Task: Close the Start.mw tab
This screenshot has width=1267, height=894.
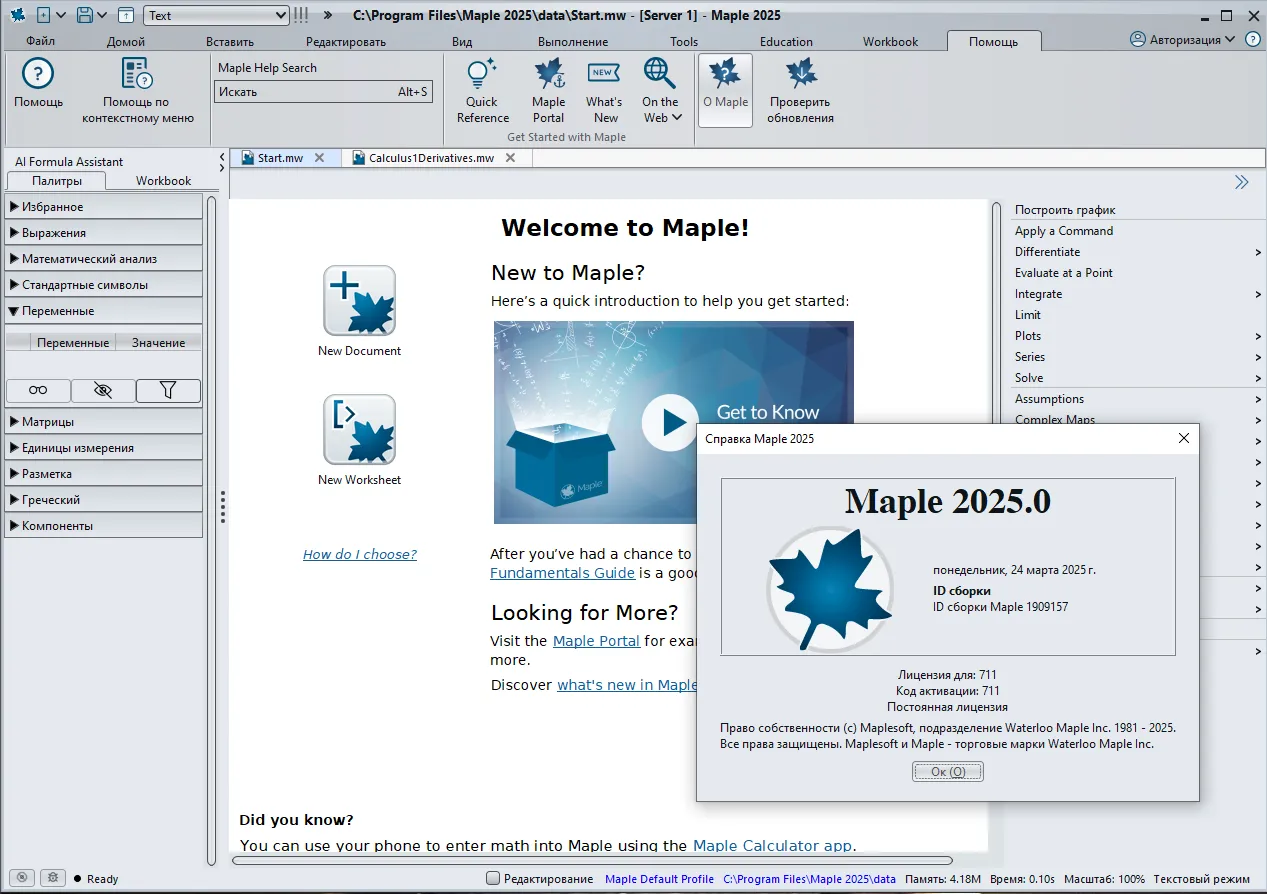Action: tap(320, 157)
